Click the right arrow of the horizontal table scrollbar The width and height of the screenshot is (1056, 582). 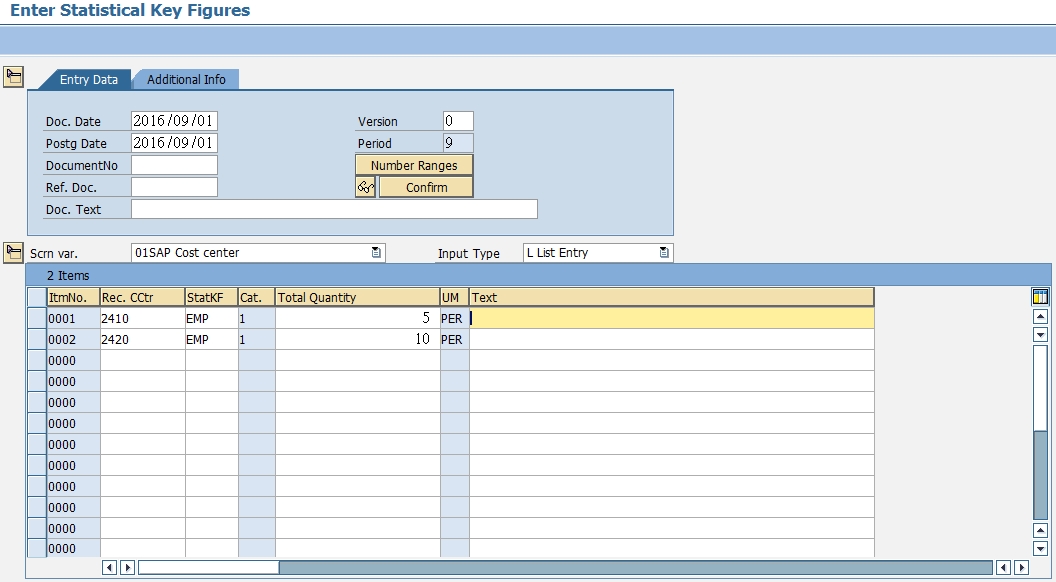(x=127, y=566)
